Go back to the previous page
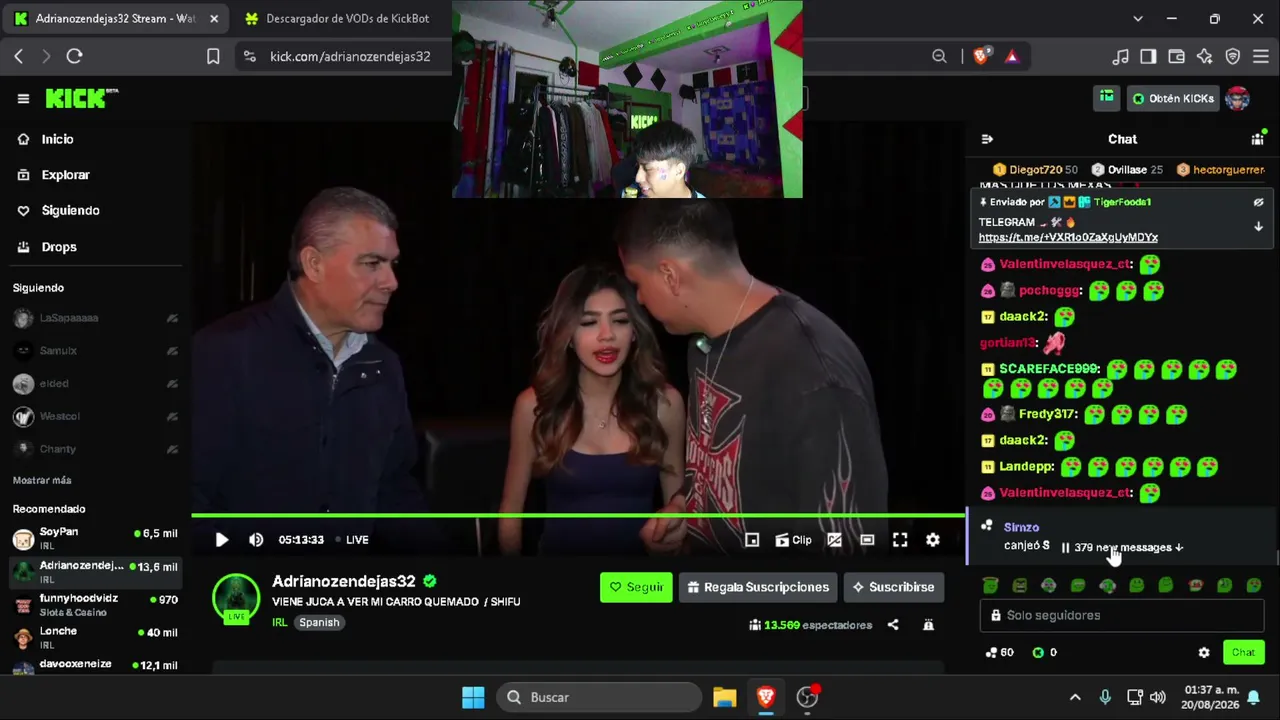This screenshot has width=1280, height=720. click(x=18, y=56)
